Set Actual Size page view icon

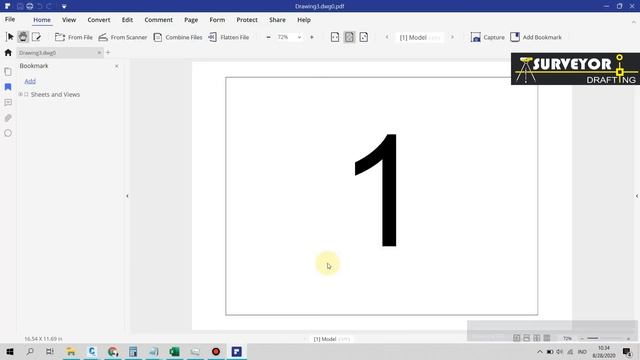[364, 37]
